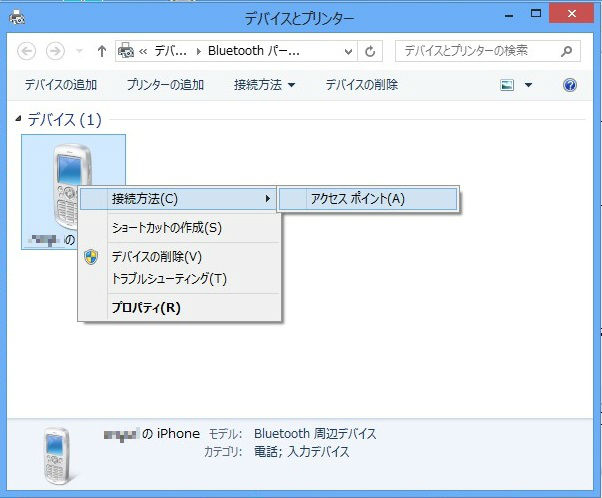
Task: Choose アクセス ポイント(A) from submenu
Action: [x=357, y=199]
